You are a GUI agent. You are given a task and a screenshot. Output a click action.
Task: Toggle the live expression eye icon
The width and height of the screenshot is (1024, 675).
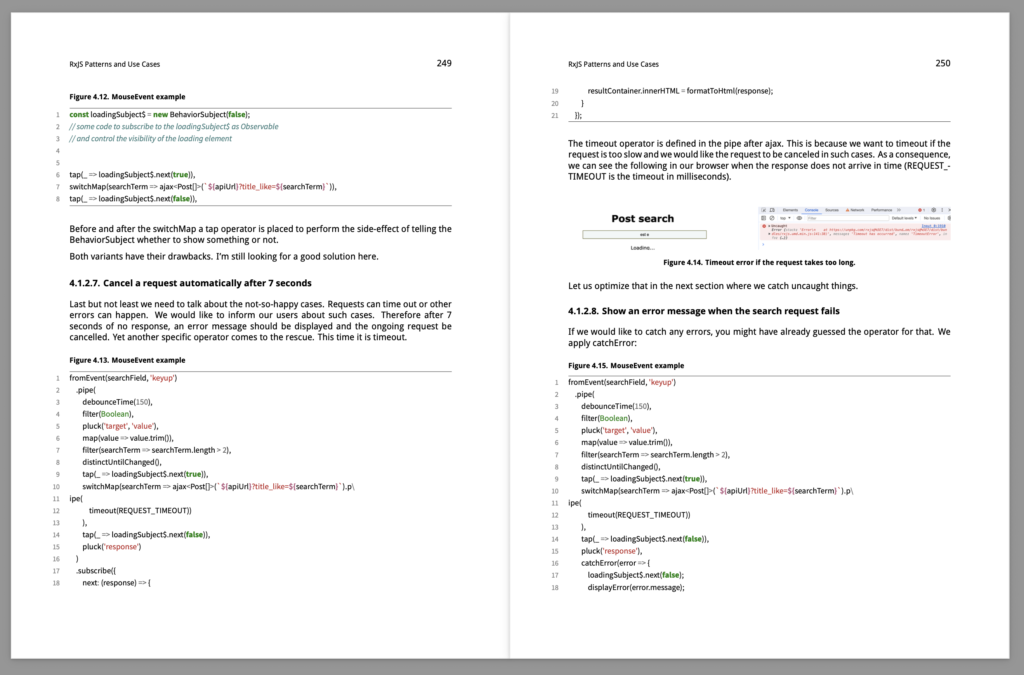point(799,218)
